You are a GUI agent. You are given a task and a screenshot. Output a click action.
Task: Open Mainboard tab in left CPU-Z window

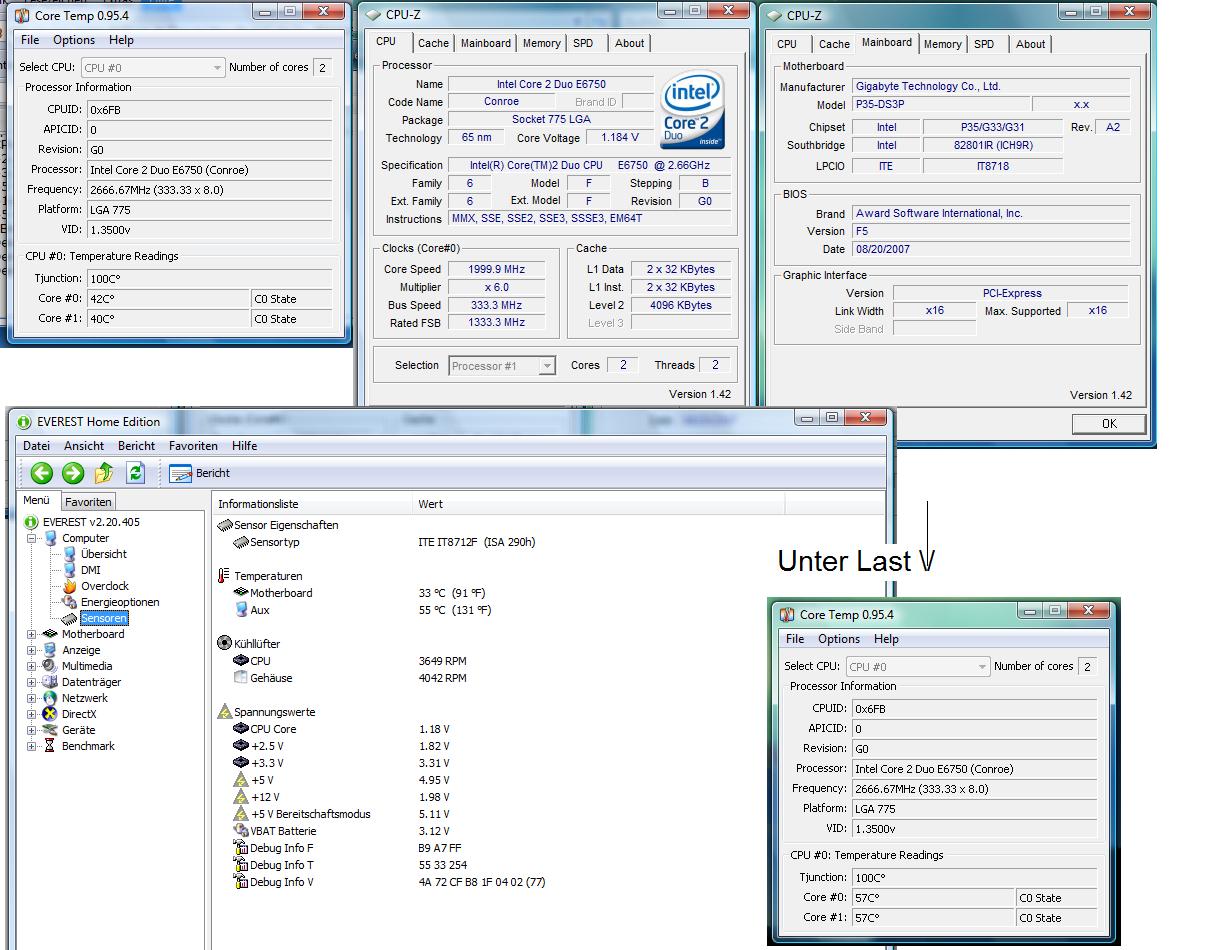pos(486,43)
